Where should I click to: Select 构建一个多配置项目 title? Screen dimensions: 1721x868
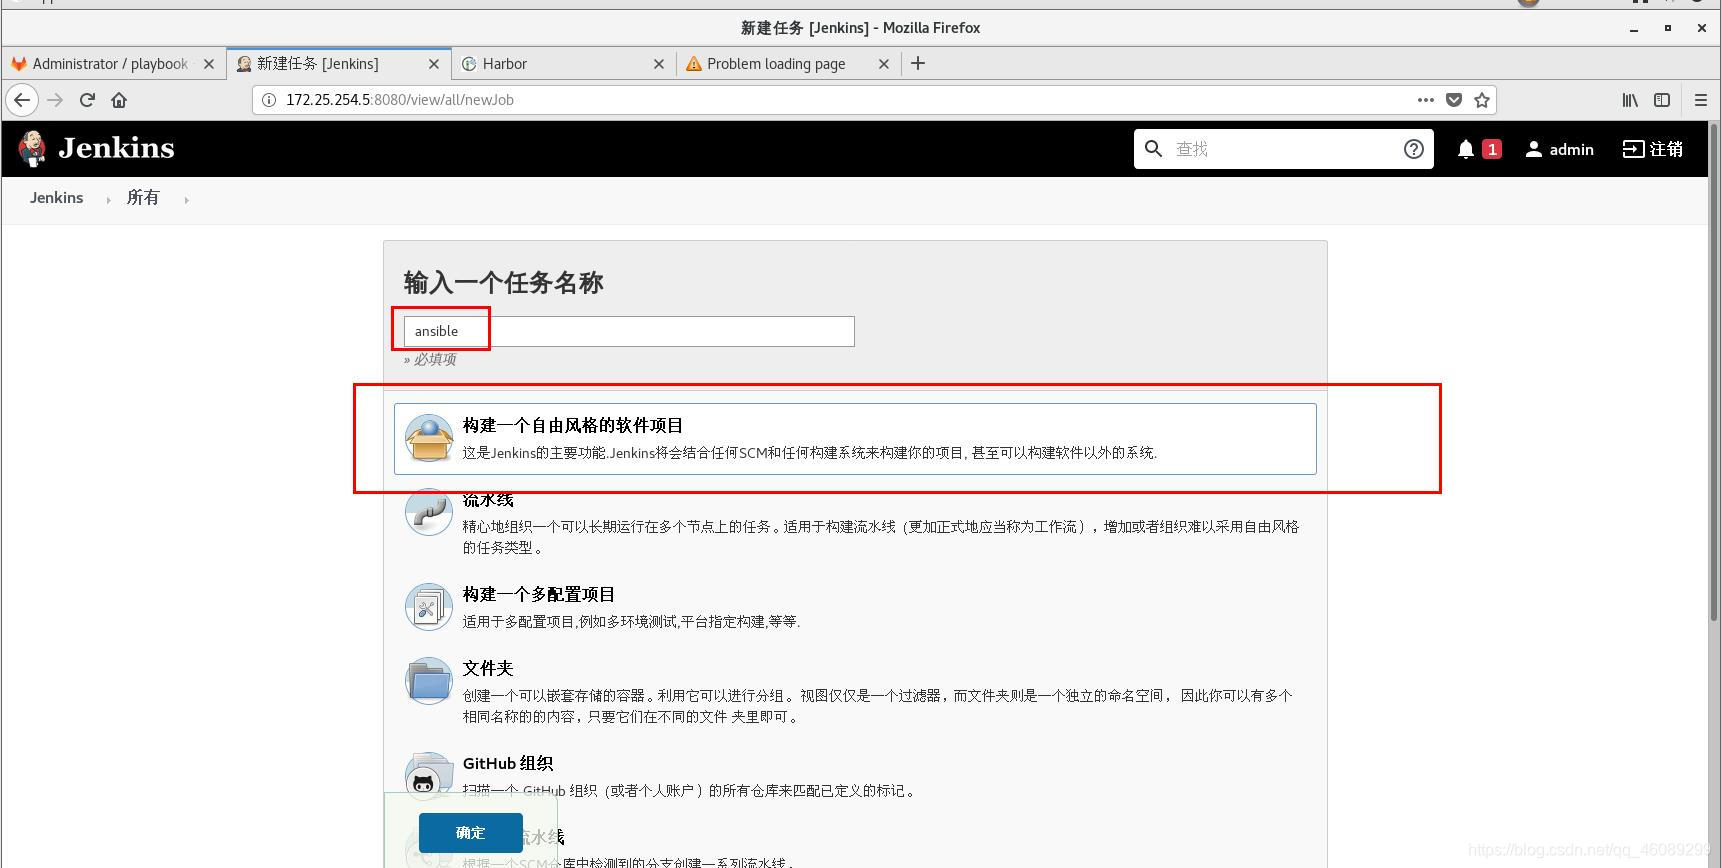tap(539, 594)
